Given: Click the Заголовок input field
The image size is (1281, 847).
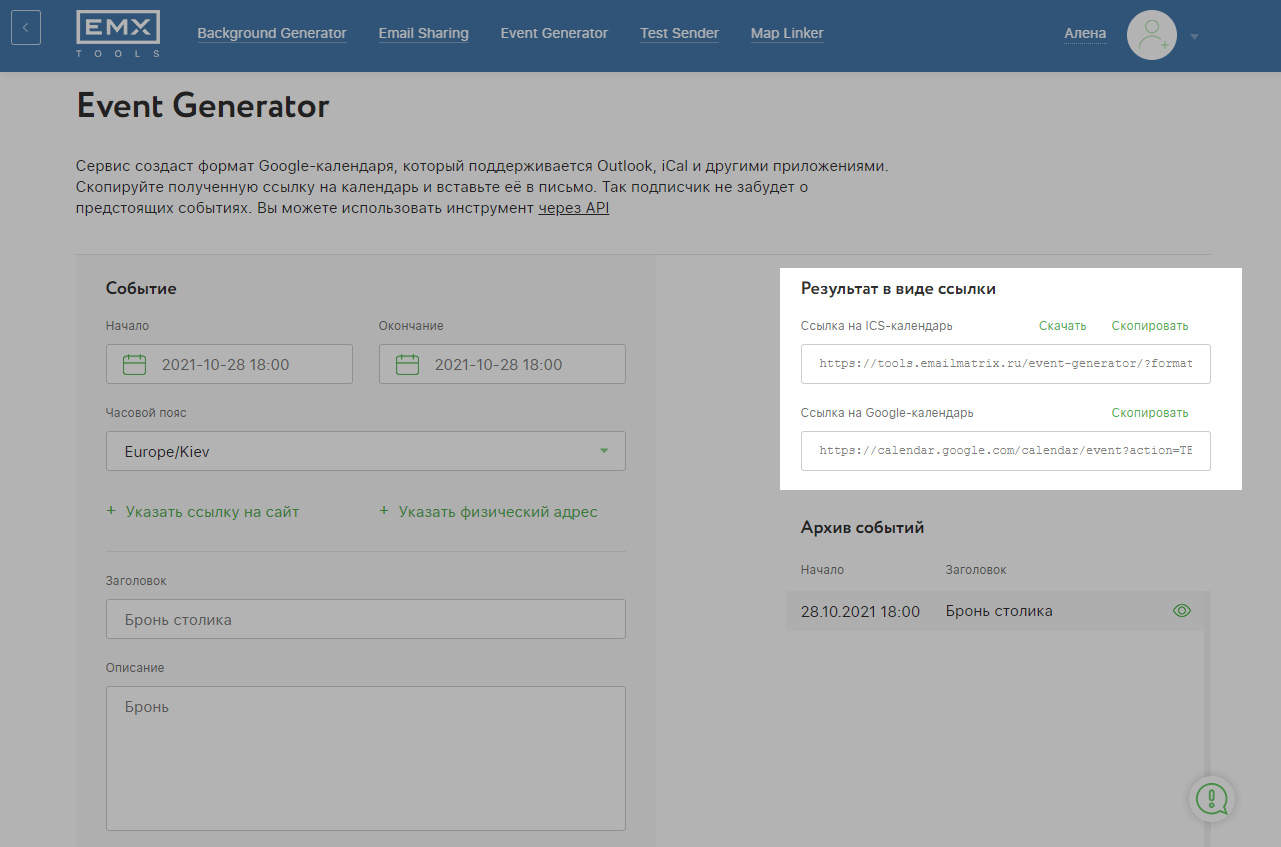Looking at the screenshot, I should (x=365, y=619).
